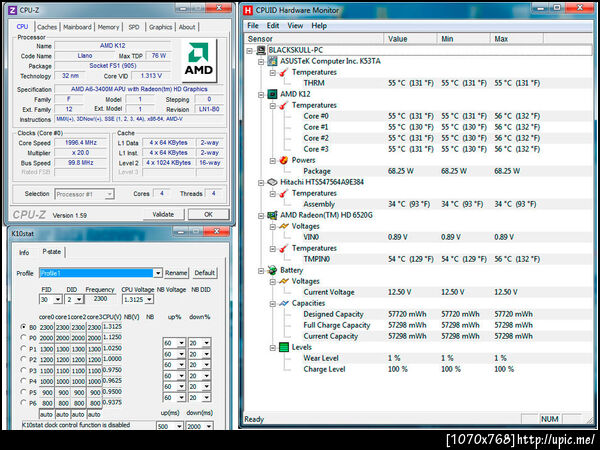The image size is (600, 450).
Task: Switch to the Memory tab
Action: coord(108,27)
